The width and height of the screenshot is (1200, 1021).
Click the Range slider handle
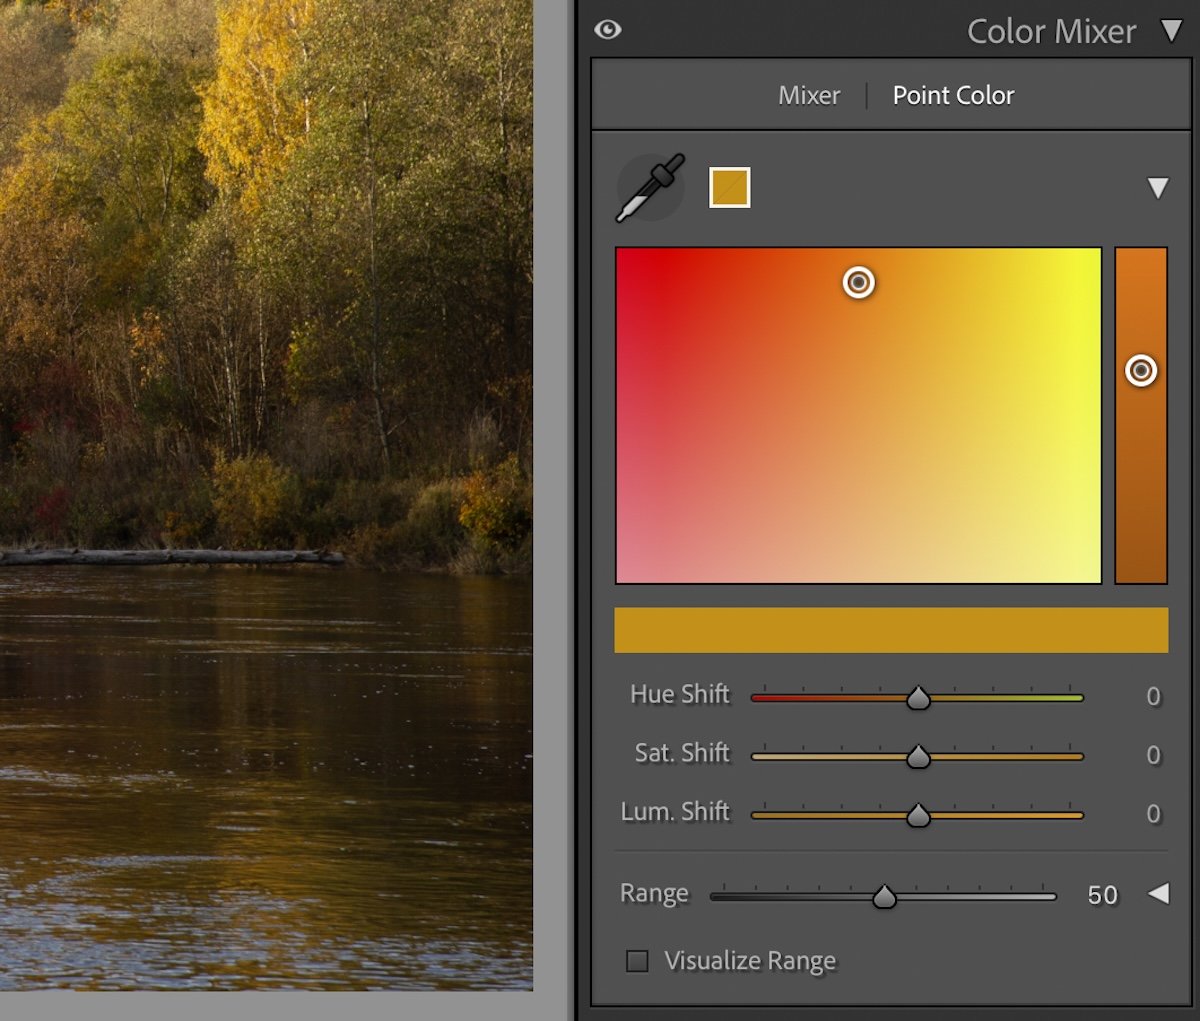tap(884, 897)
